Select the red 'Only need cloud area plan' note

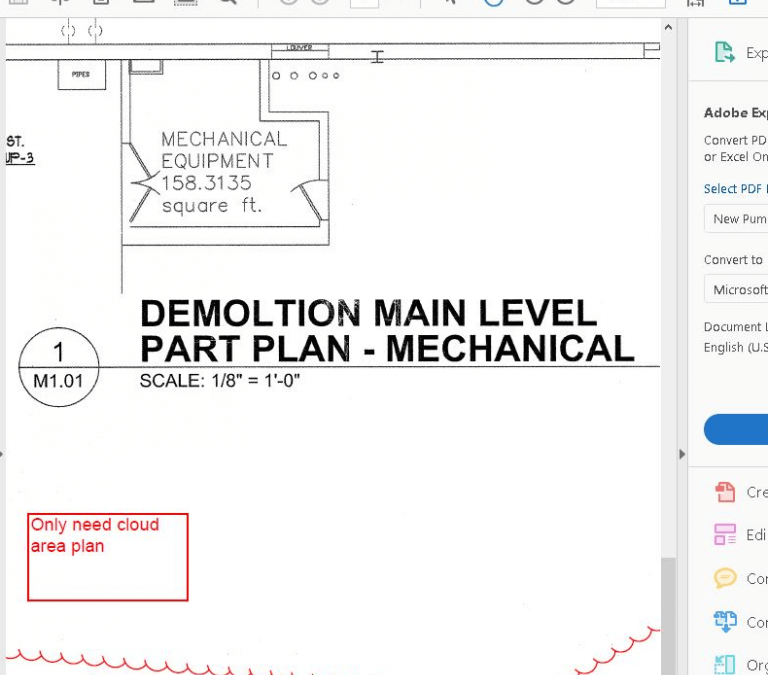108,557
